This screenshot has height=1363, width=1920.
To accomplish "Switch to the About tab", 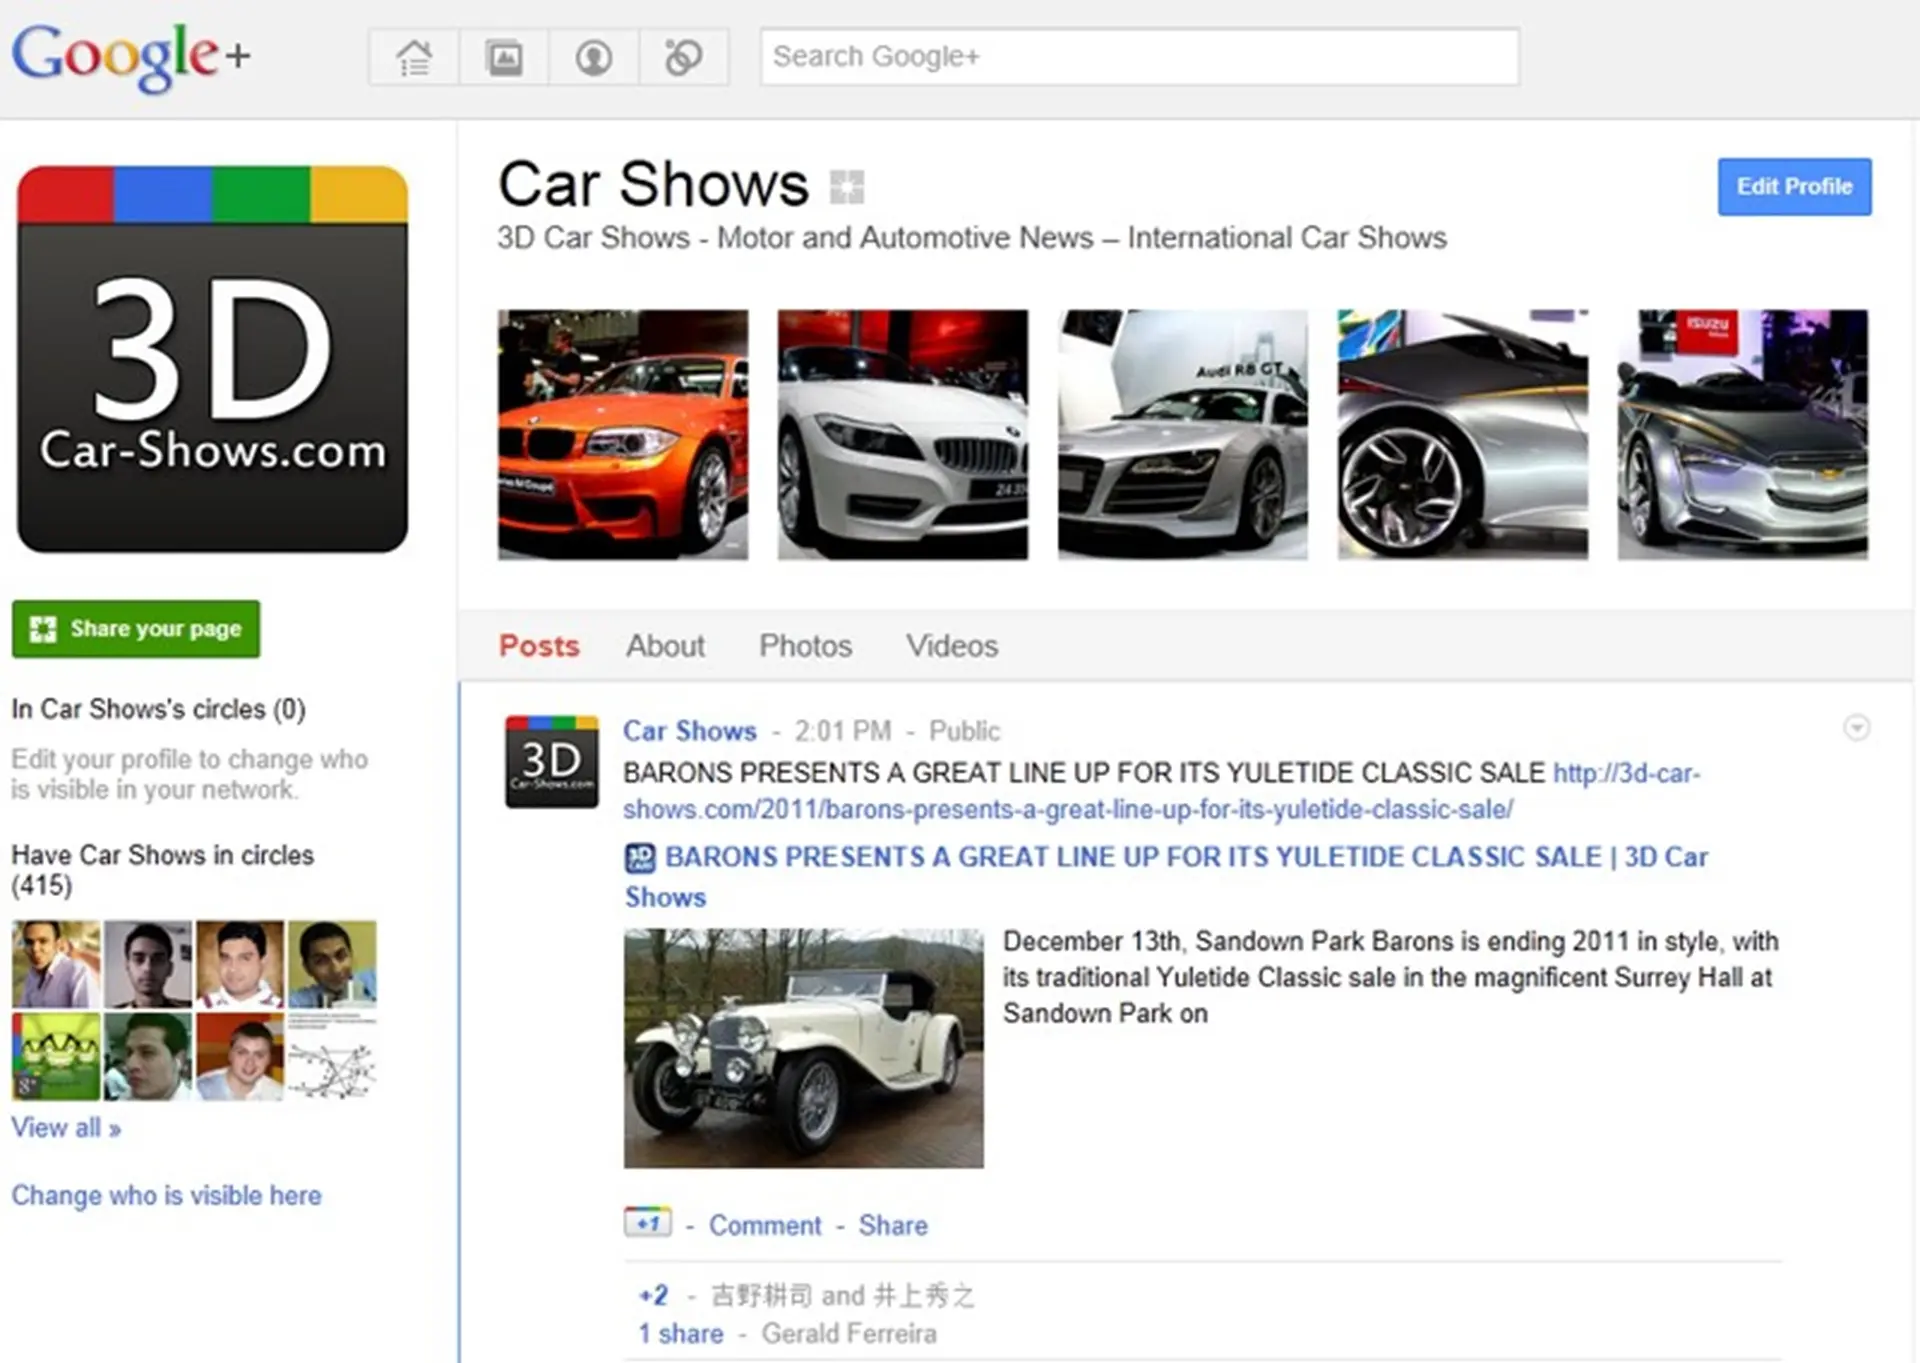I will click(665, 645).
